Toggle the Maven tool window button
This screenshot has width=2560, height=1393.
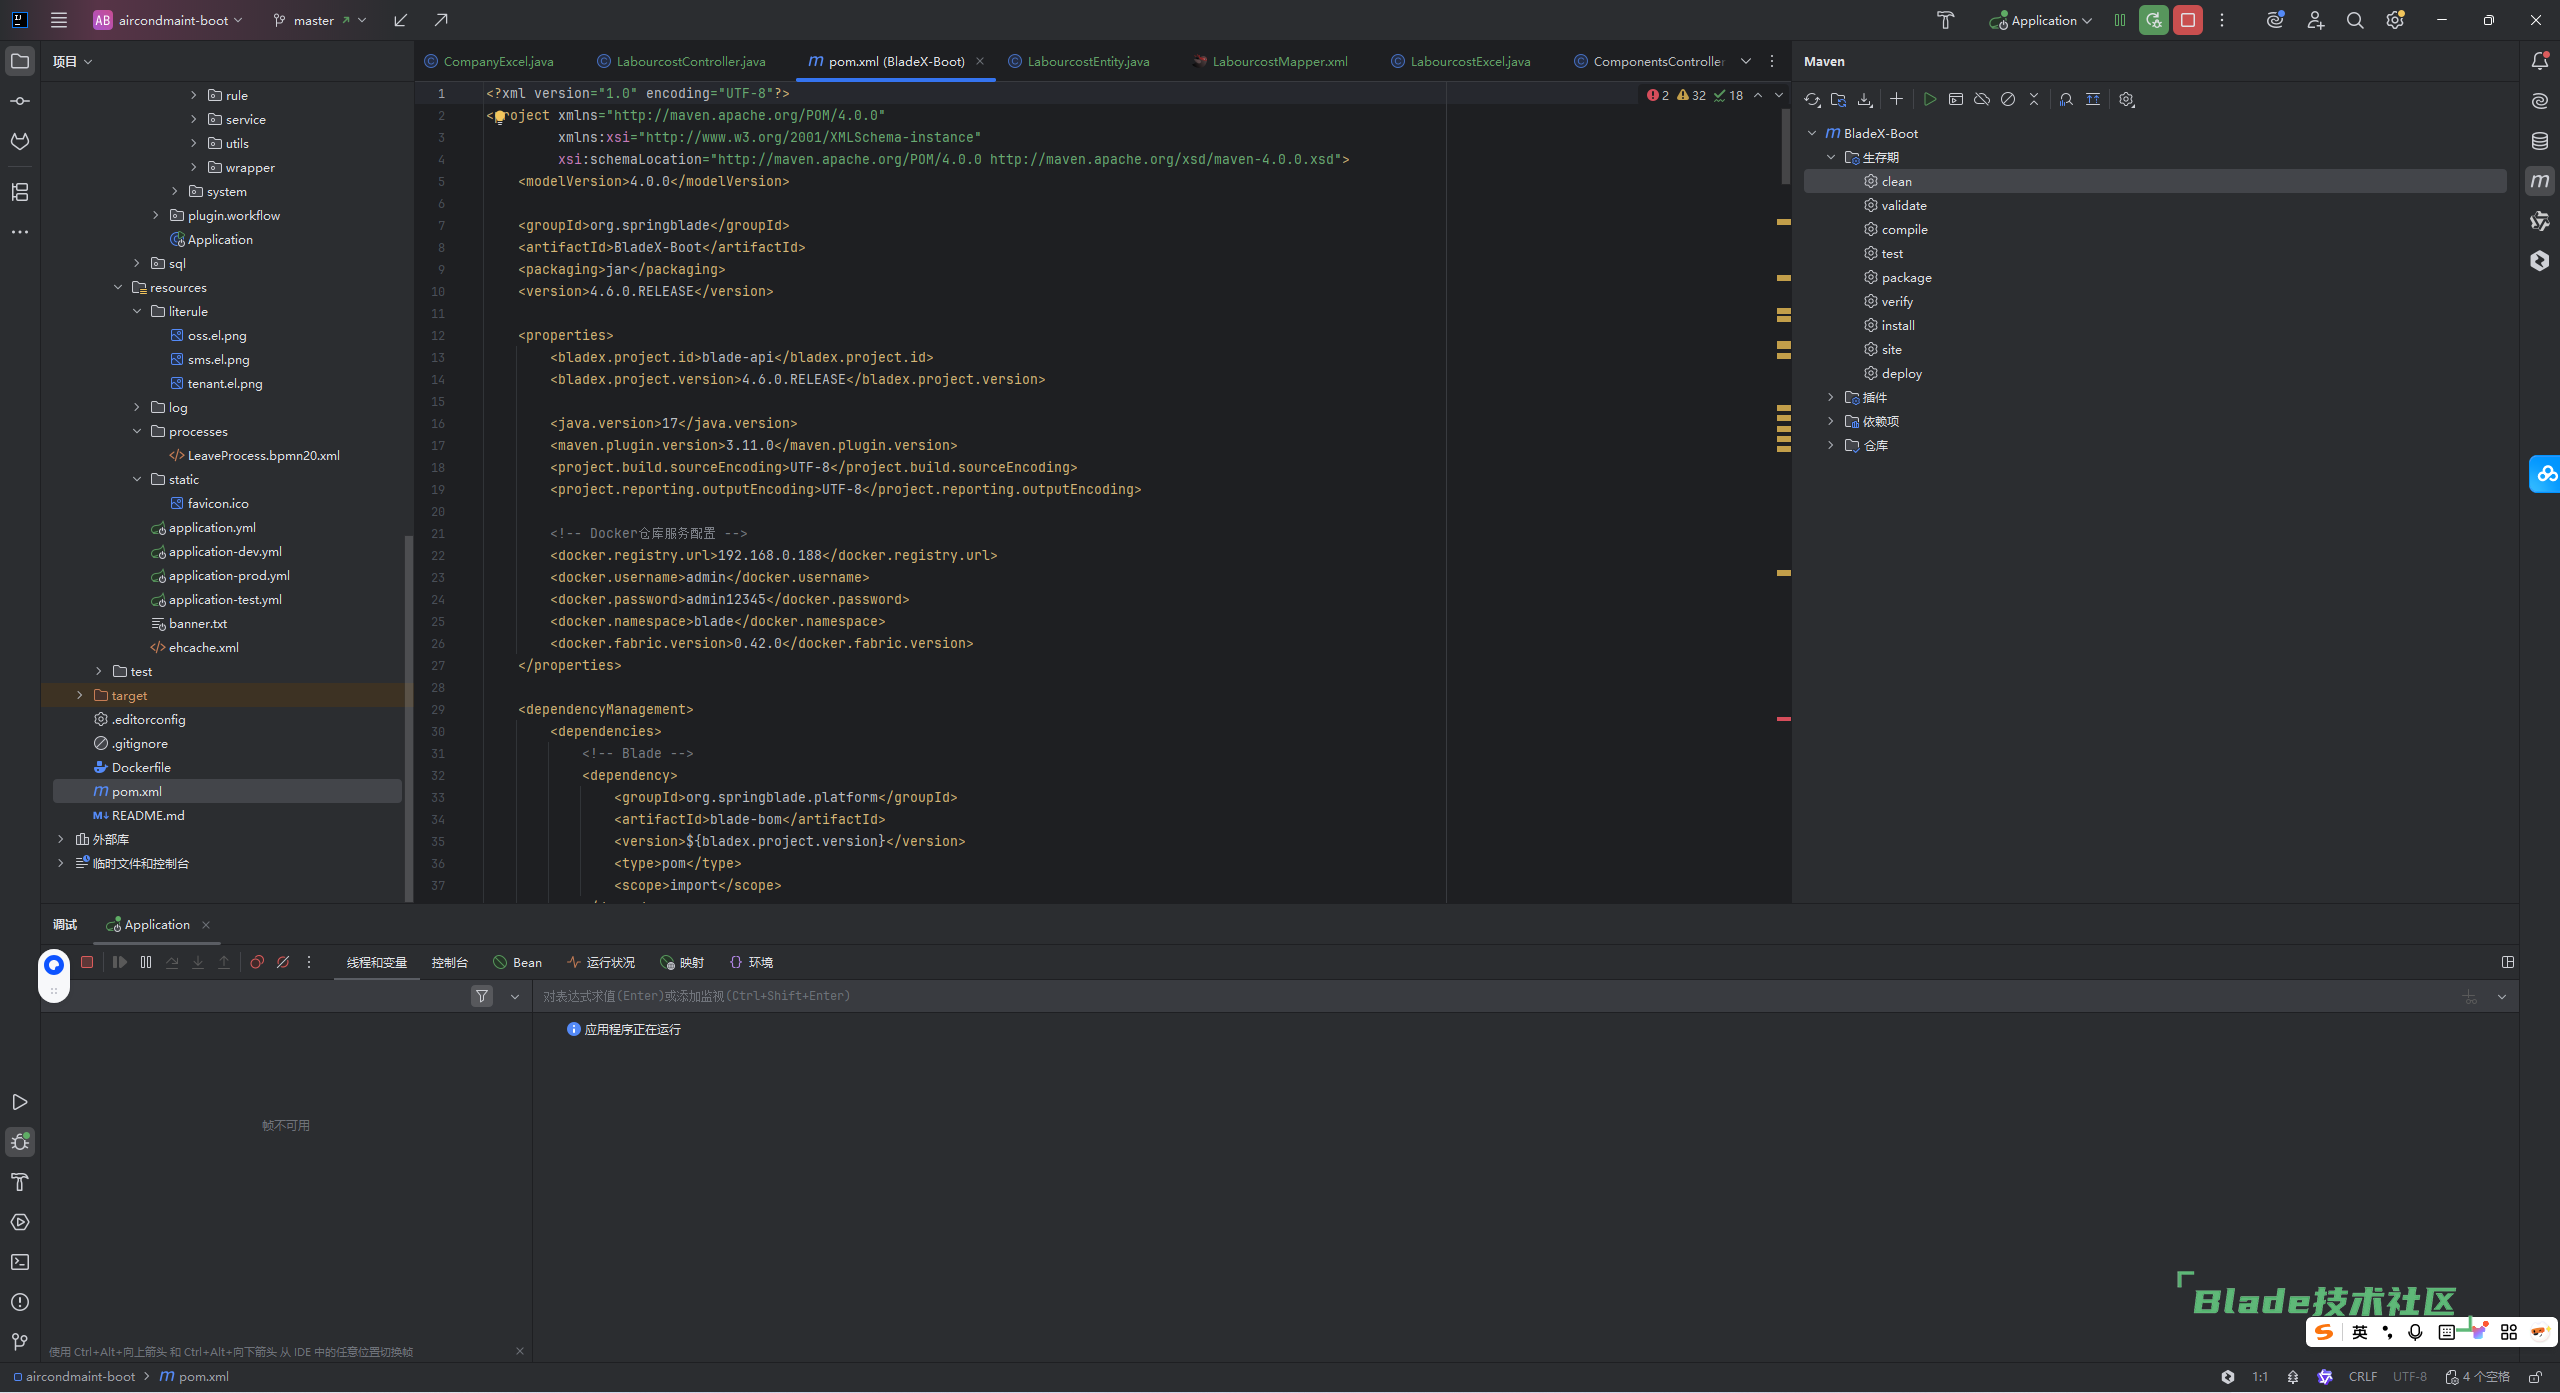pyautogui.click(x=2540, y=181)
